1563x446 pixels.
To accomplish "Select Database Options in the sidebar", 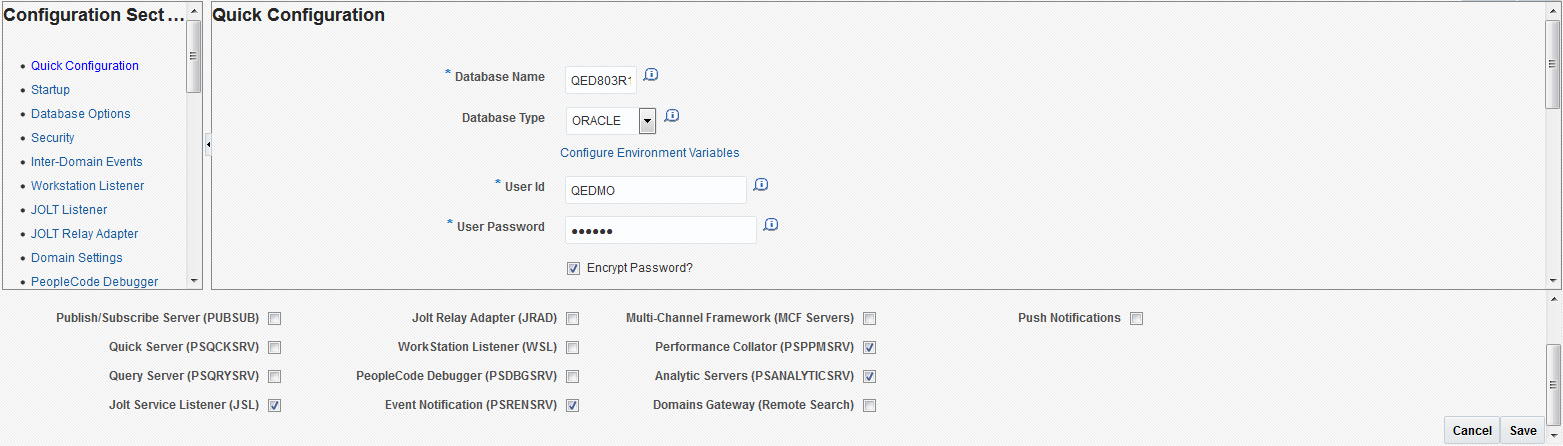I will click(80, 114).
